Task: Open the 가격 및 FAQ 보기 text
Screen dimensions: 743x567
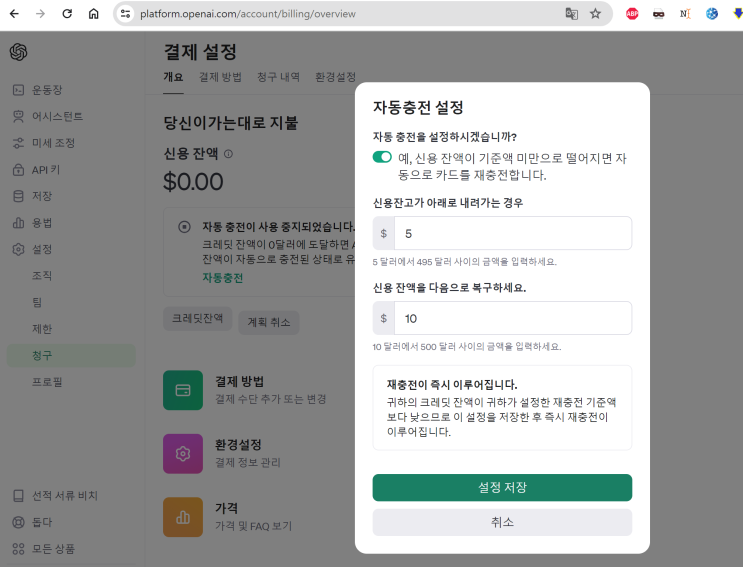Action: 254,526
